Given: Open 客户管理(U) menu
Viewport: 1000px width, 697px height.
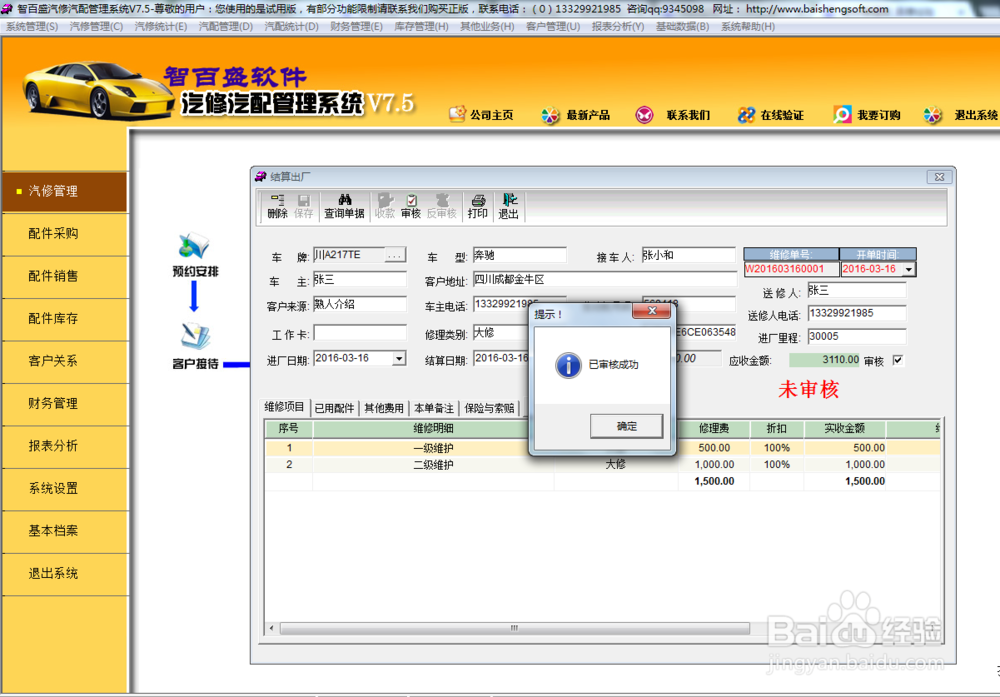Looking at the screenshot, I should (553, 26).
